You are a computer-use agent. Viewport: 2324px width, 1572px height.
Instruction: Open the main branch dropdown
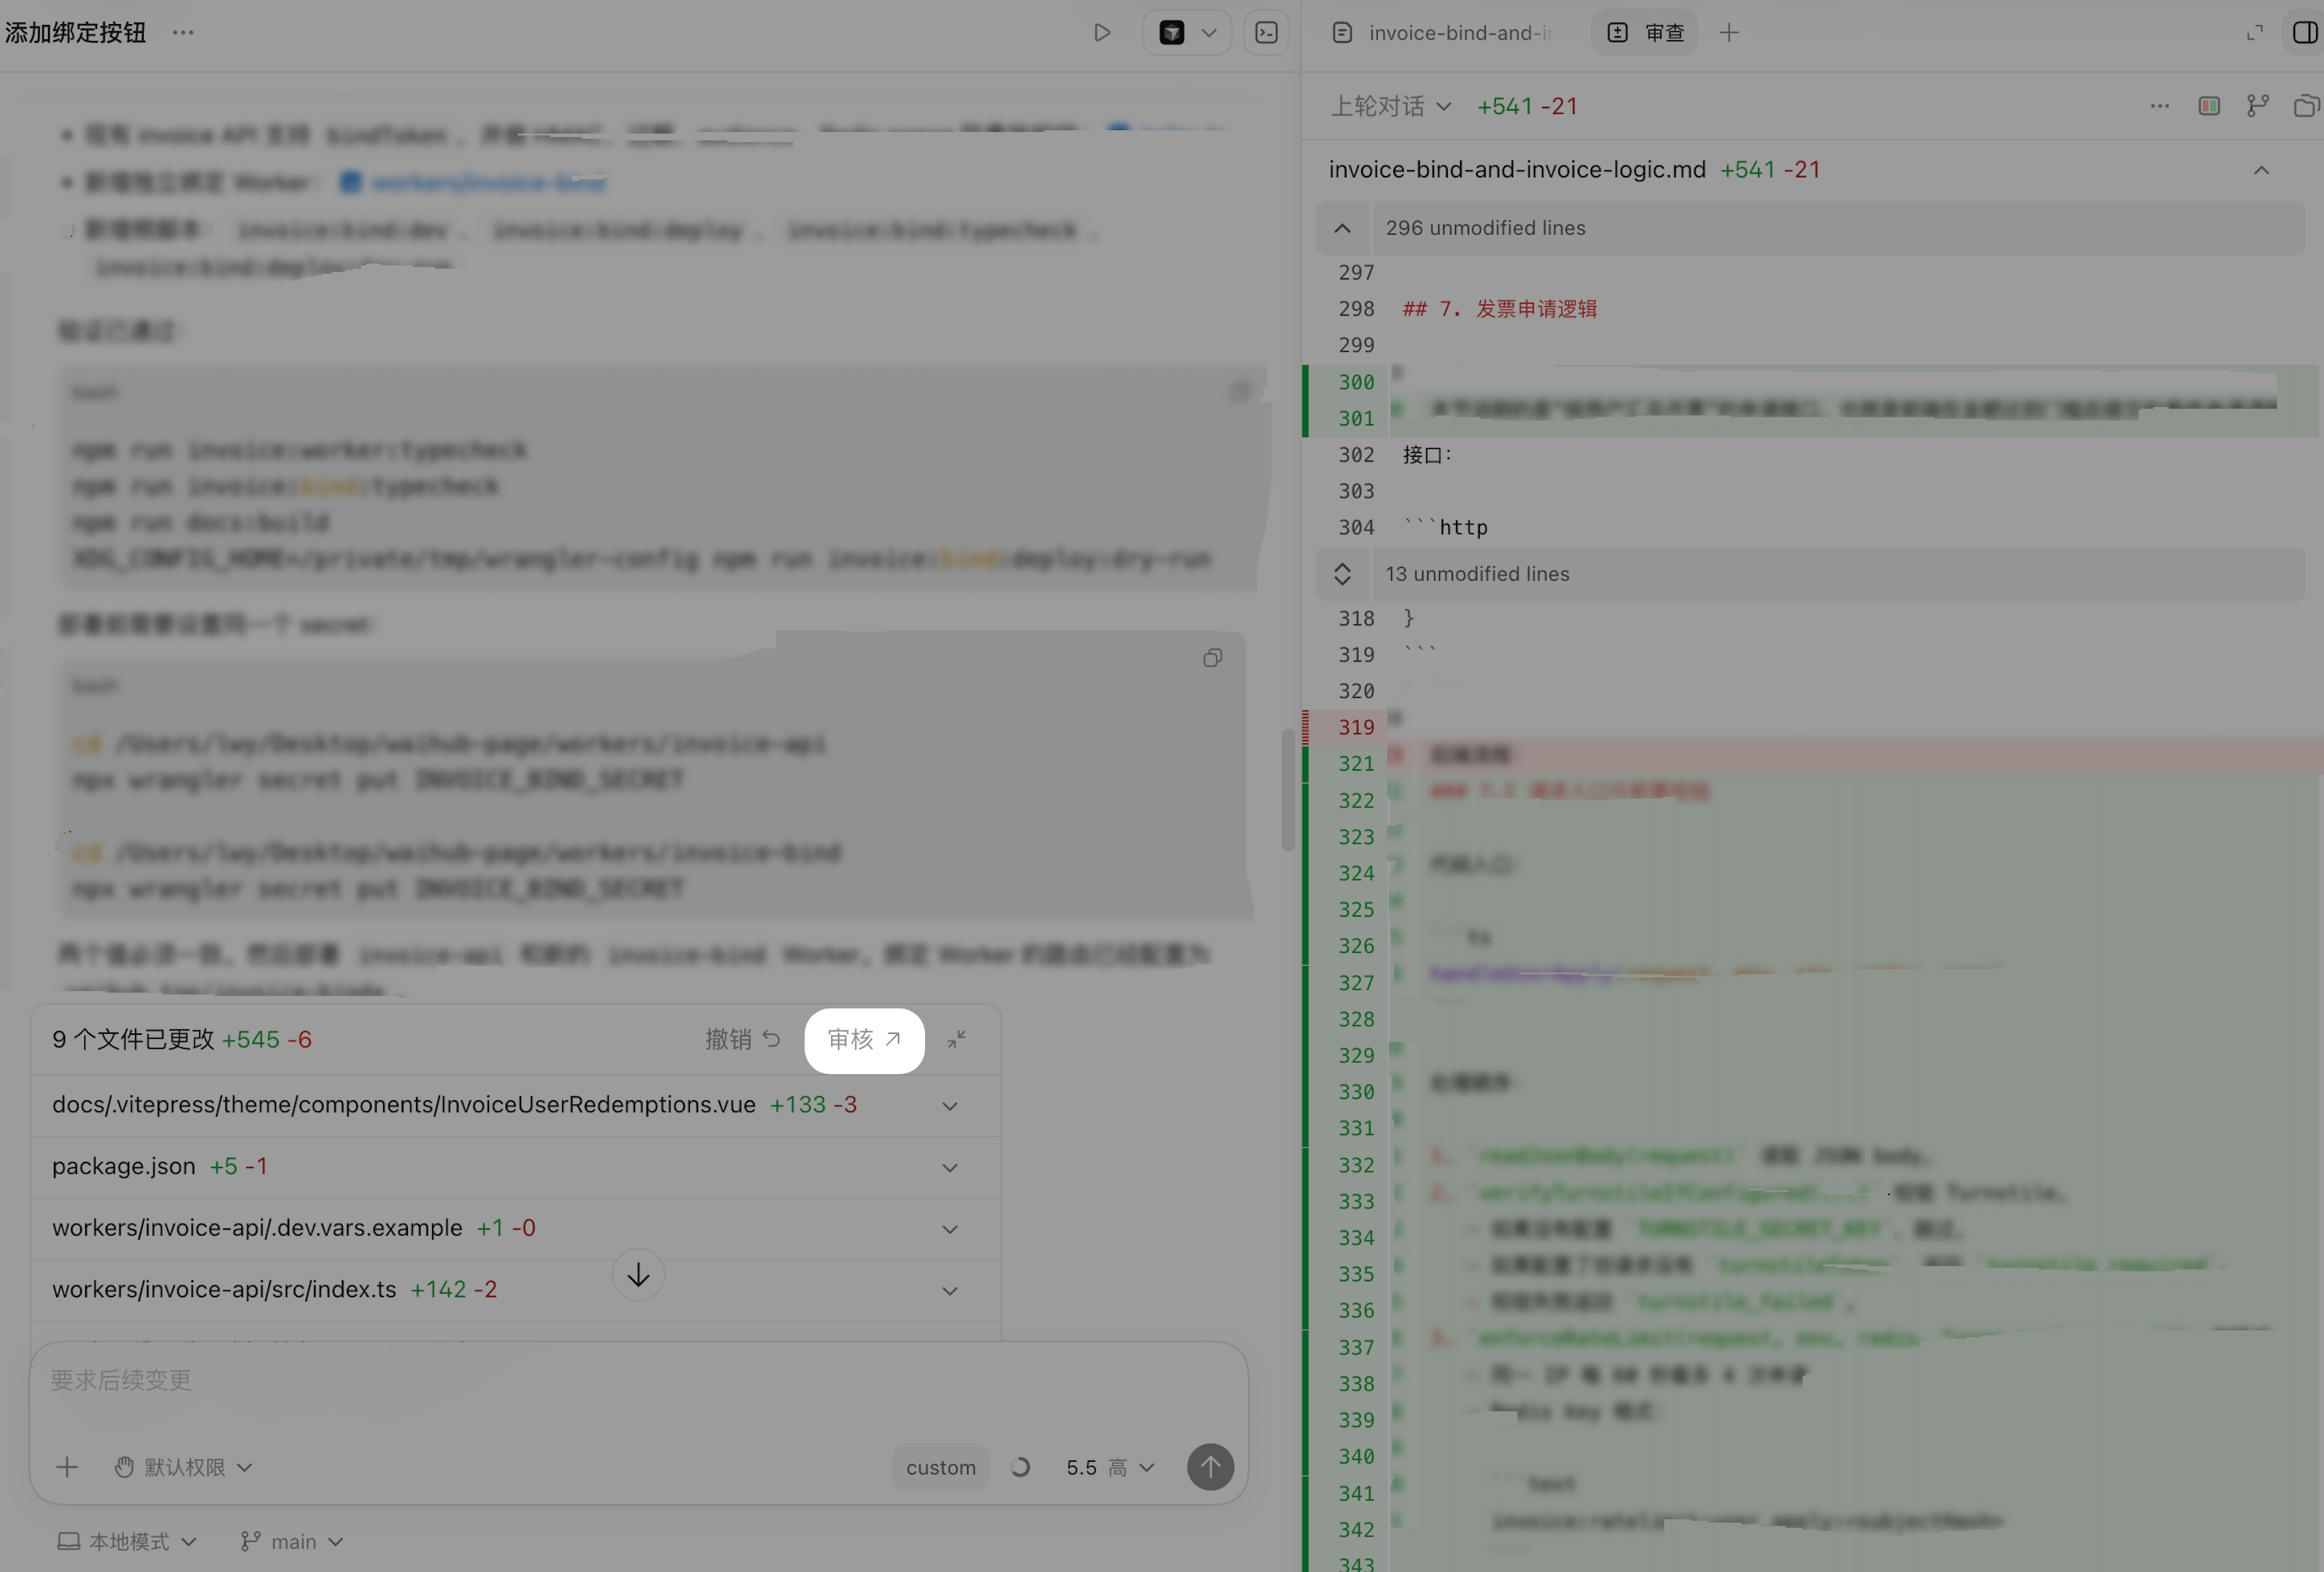tap(292, 1542)
